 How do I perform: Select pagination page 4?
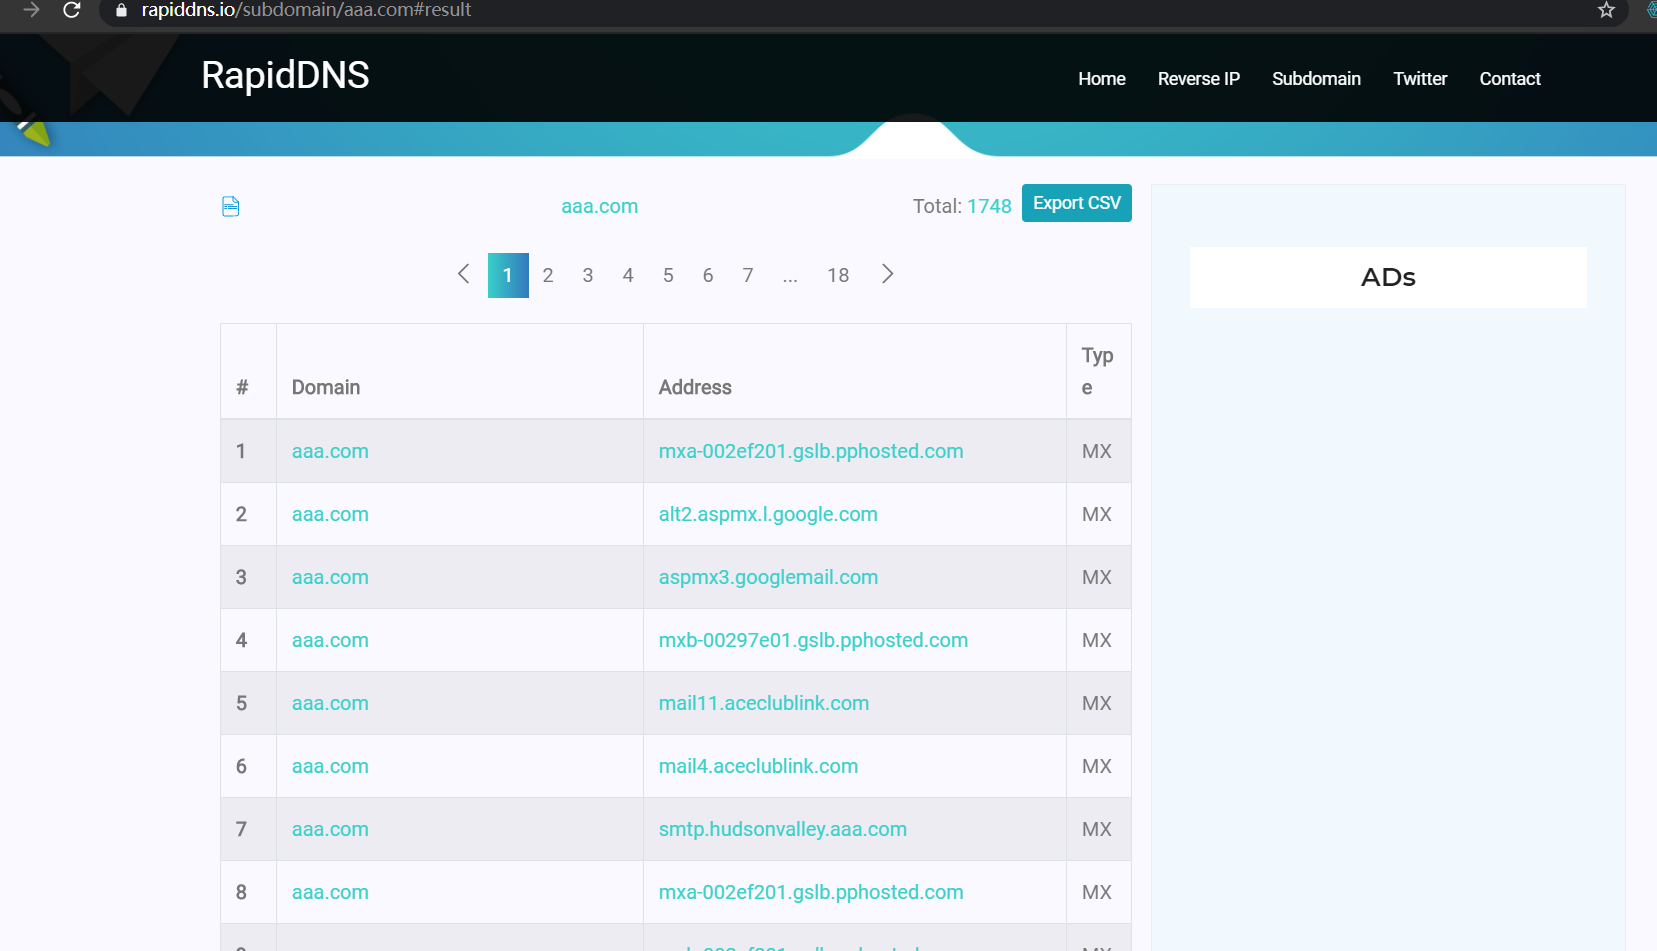tap(628, 275)
